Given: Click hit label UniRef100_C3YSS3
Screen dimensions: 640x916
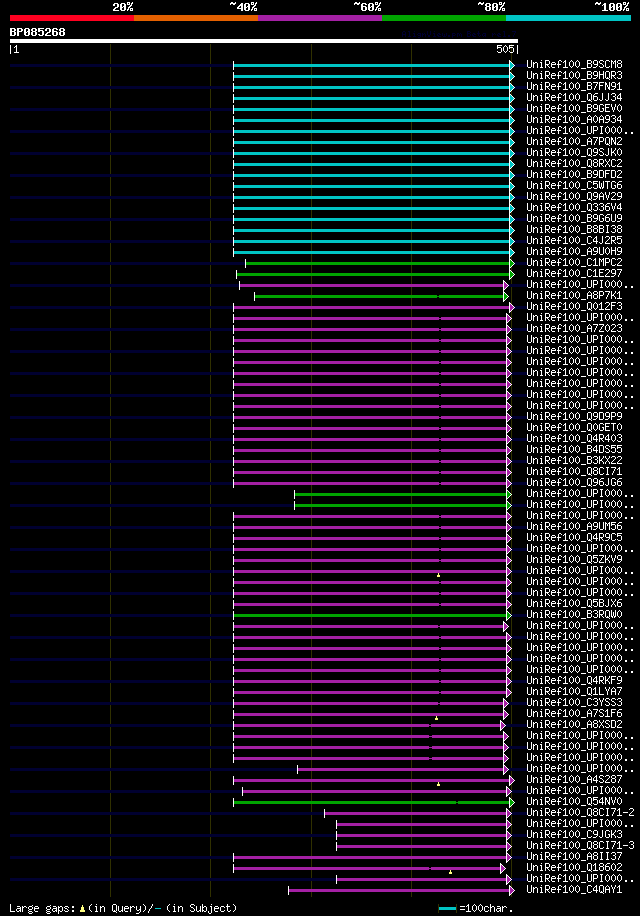Looking at the screenshot, I should (574, 702).
